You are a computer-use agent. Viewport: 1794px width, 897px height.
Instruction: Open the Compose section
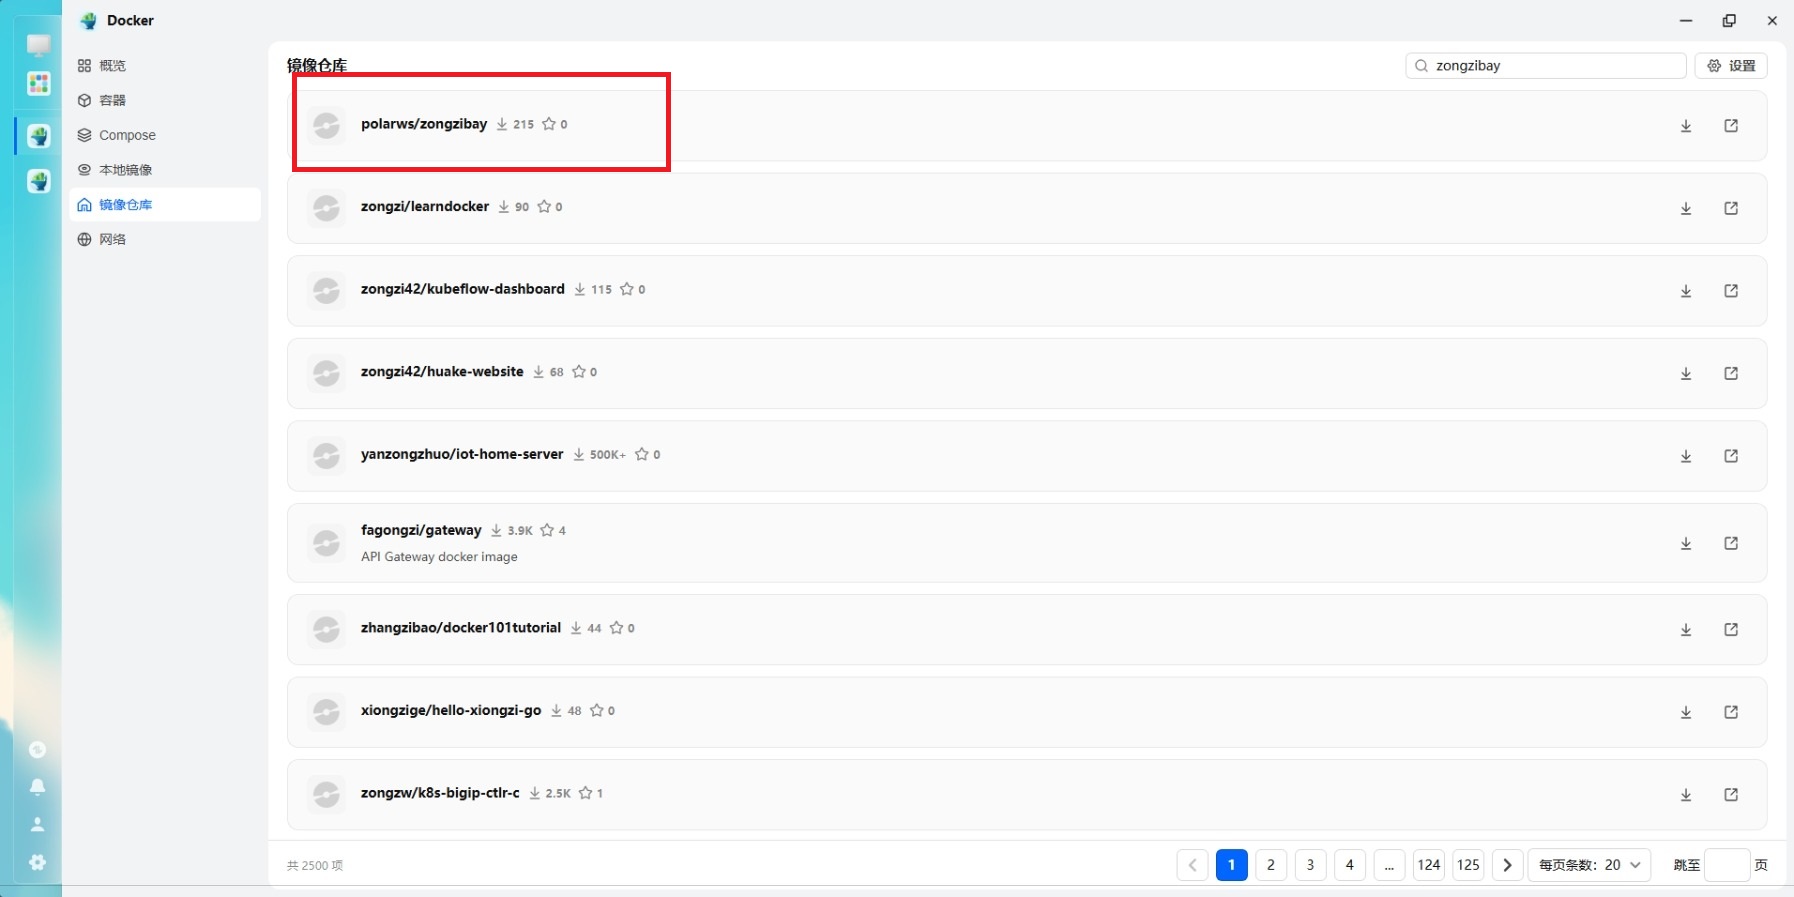(165, 135)
